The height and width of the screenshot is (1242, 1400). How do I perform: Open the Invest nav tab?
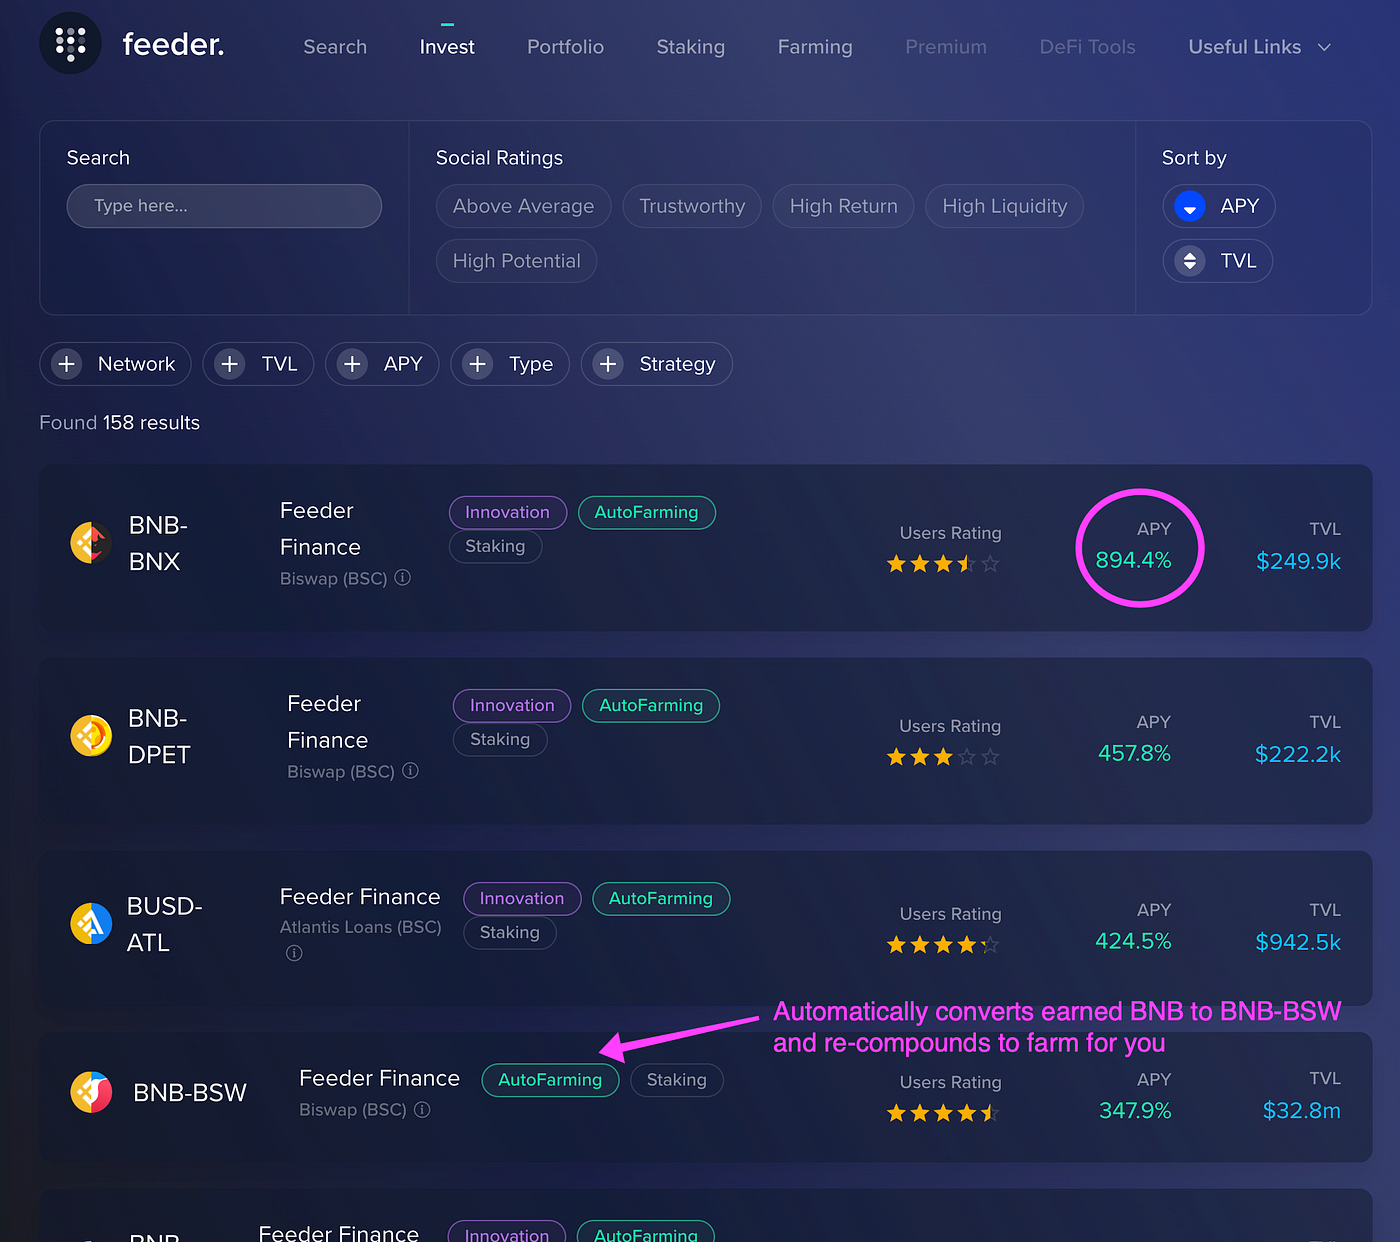pyautogui.click(x=447, y=47)
